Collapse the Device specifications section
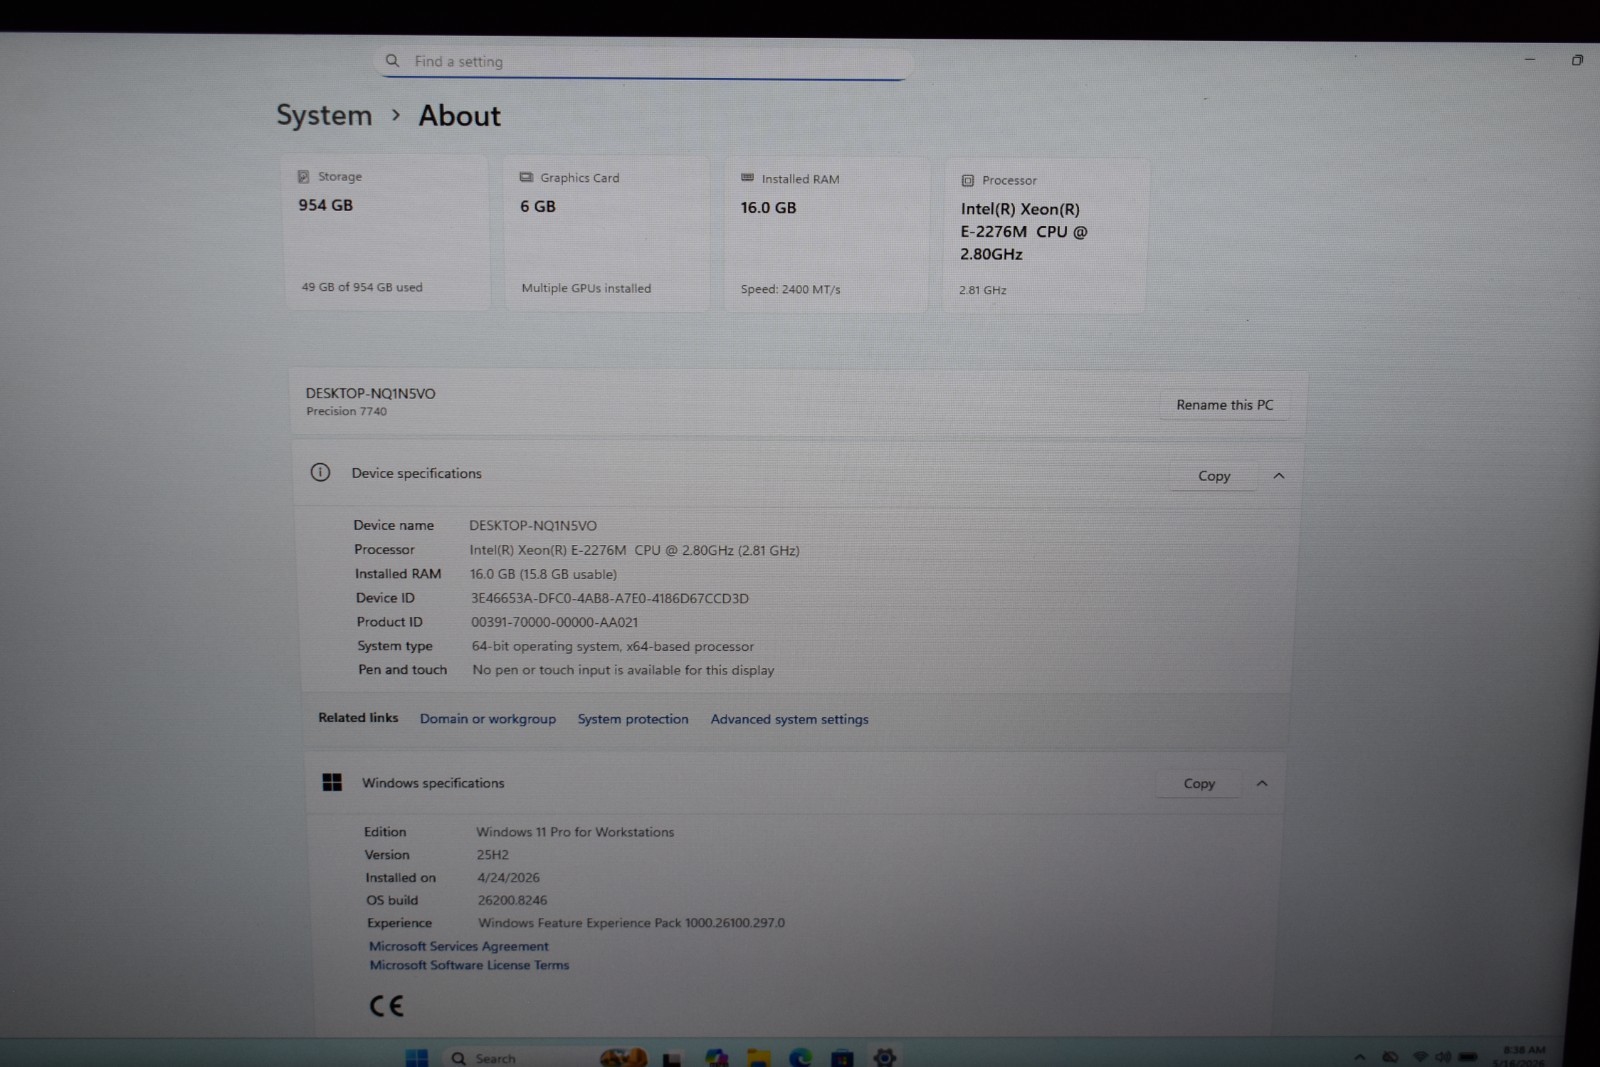1600x1067 pixels. pos(1278,476)
